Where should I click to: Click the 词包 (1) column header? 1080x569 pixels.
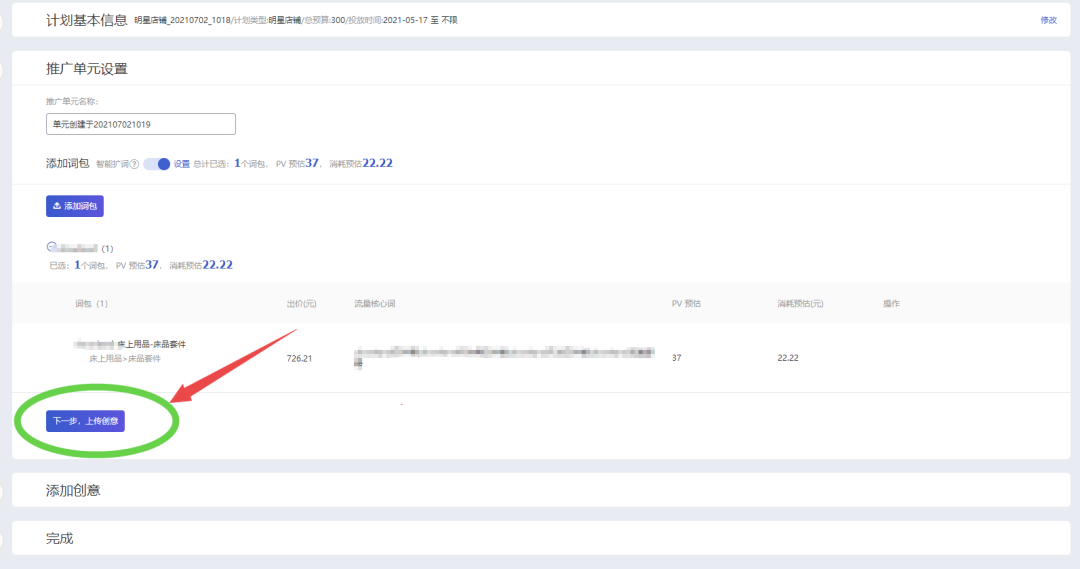pos(91,303)
